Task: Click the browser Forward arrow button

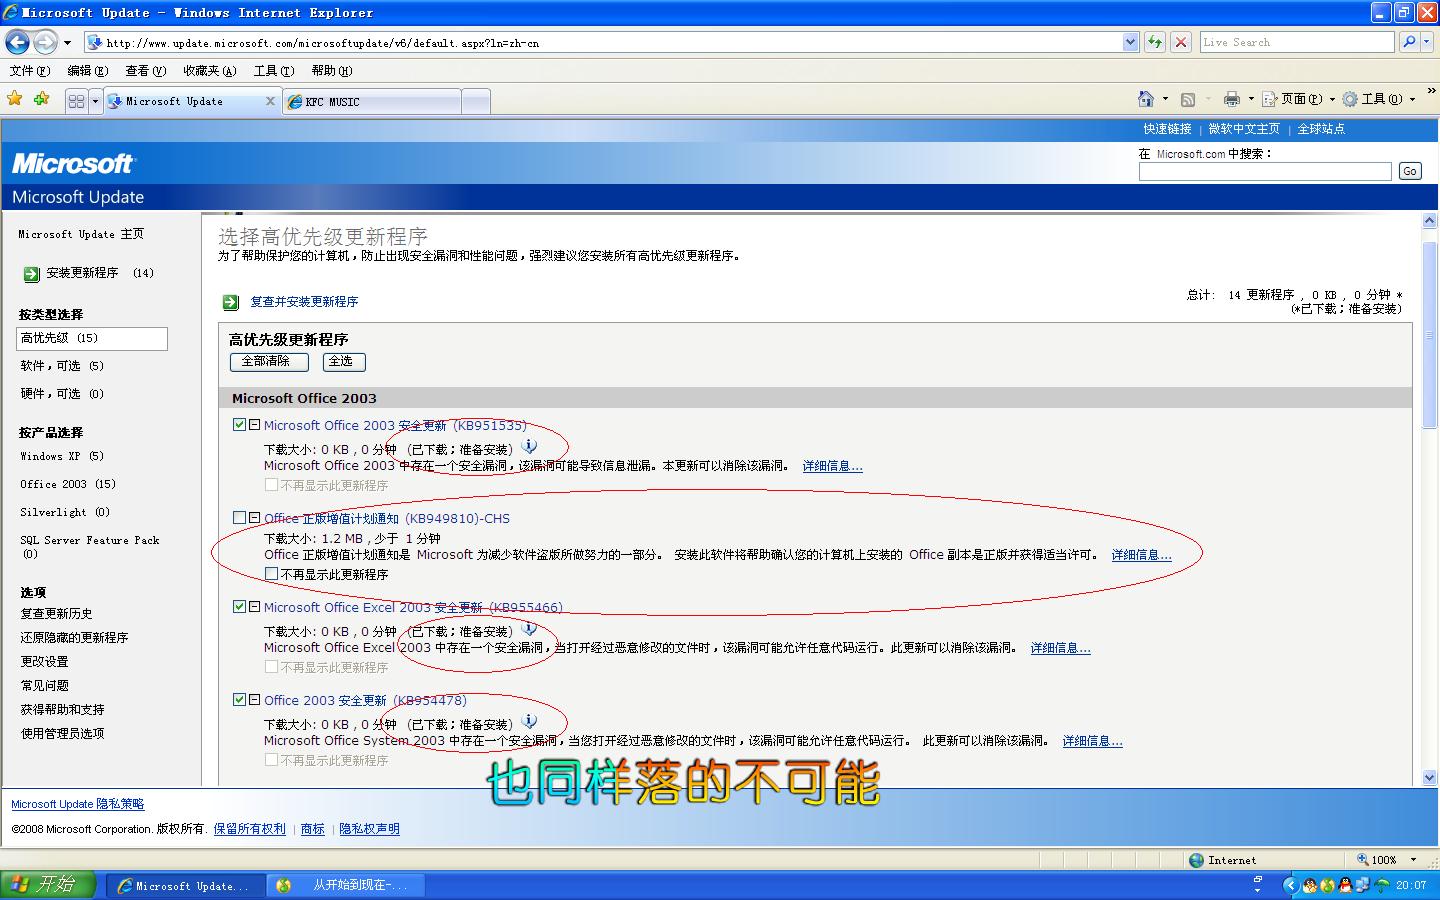Action: click(45, 42)
